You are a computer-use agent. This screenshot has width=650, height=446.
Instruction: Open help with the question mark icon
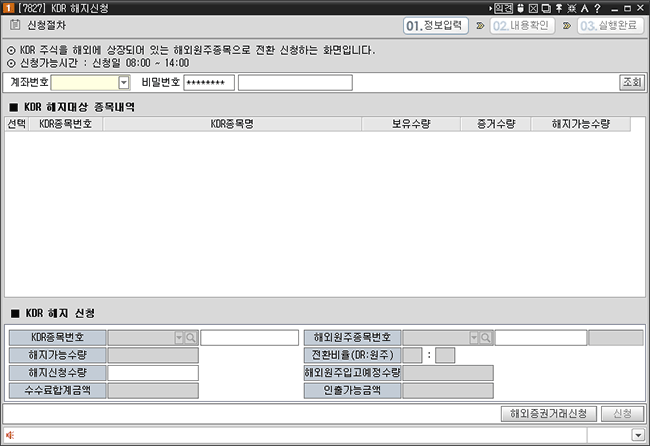click(x=597, y=8)
